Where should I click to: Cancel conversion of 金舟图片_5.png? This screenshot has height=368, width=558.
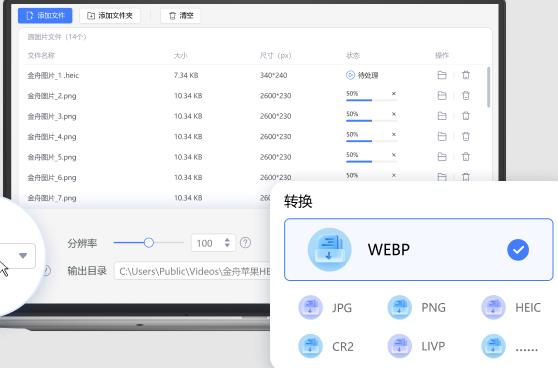[394, 155]
